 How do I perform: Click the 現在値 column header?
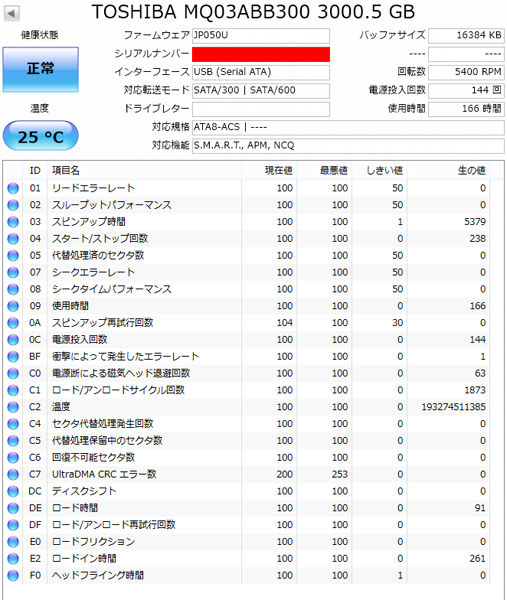click(x=269, y=171)
